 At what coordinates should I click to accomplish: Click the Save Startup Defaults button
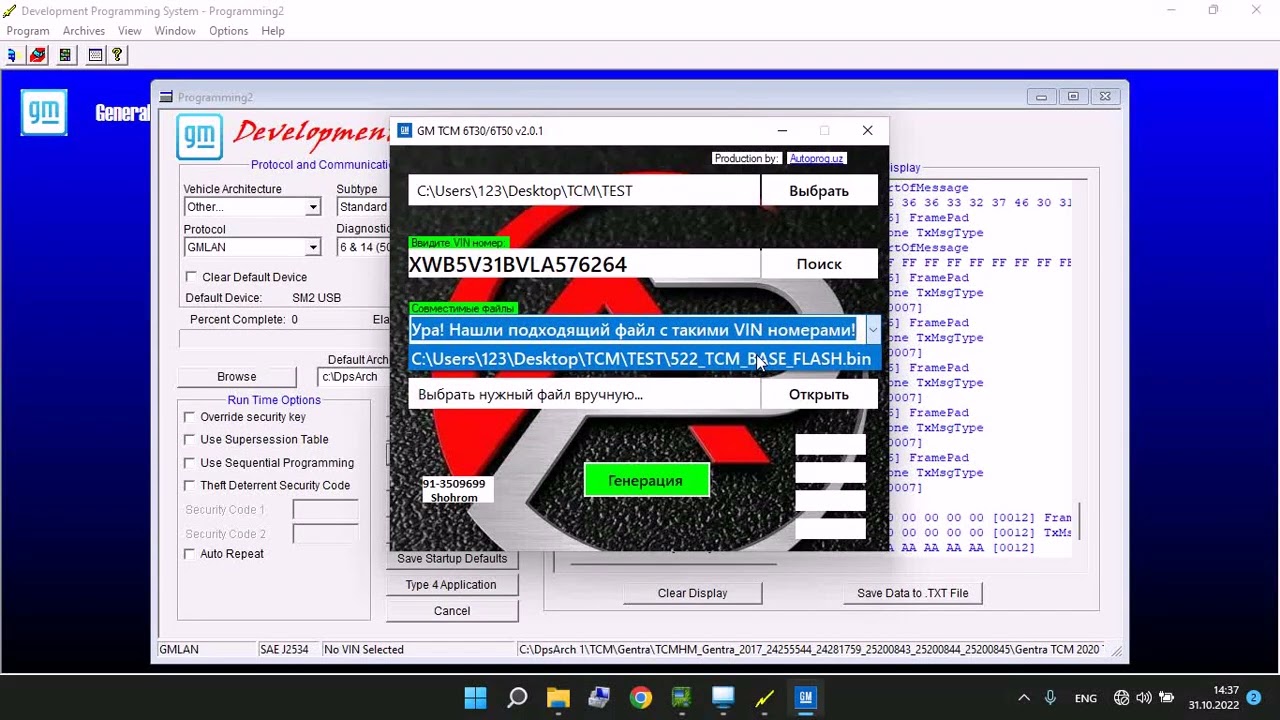click(x=452, y=559)
